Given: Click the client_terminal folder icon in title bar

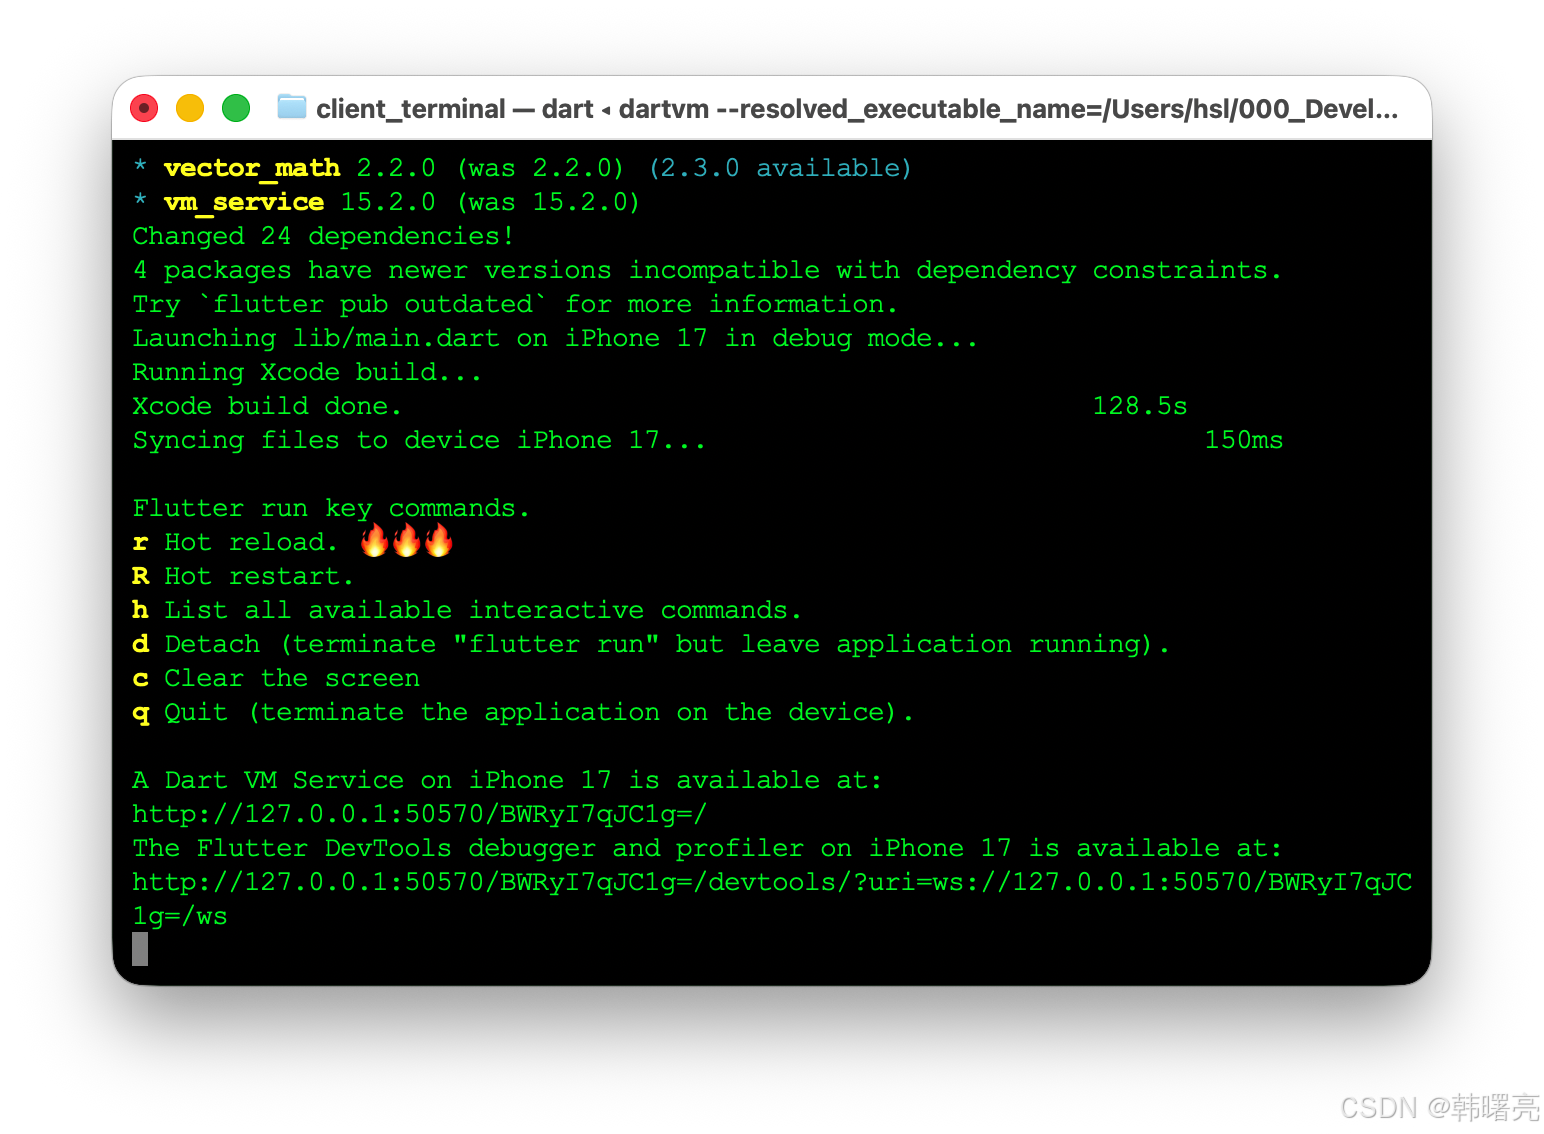Looking at the screenshot, I should (x=291, y=107).
